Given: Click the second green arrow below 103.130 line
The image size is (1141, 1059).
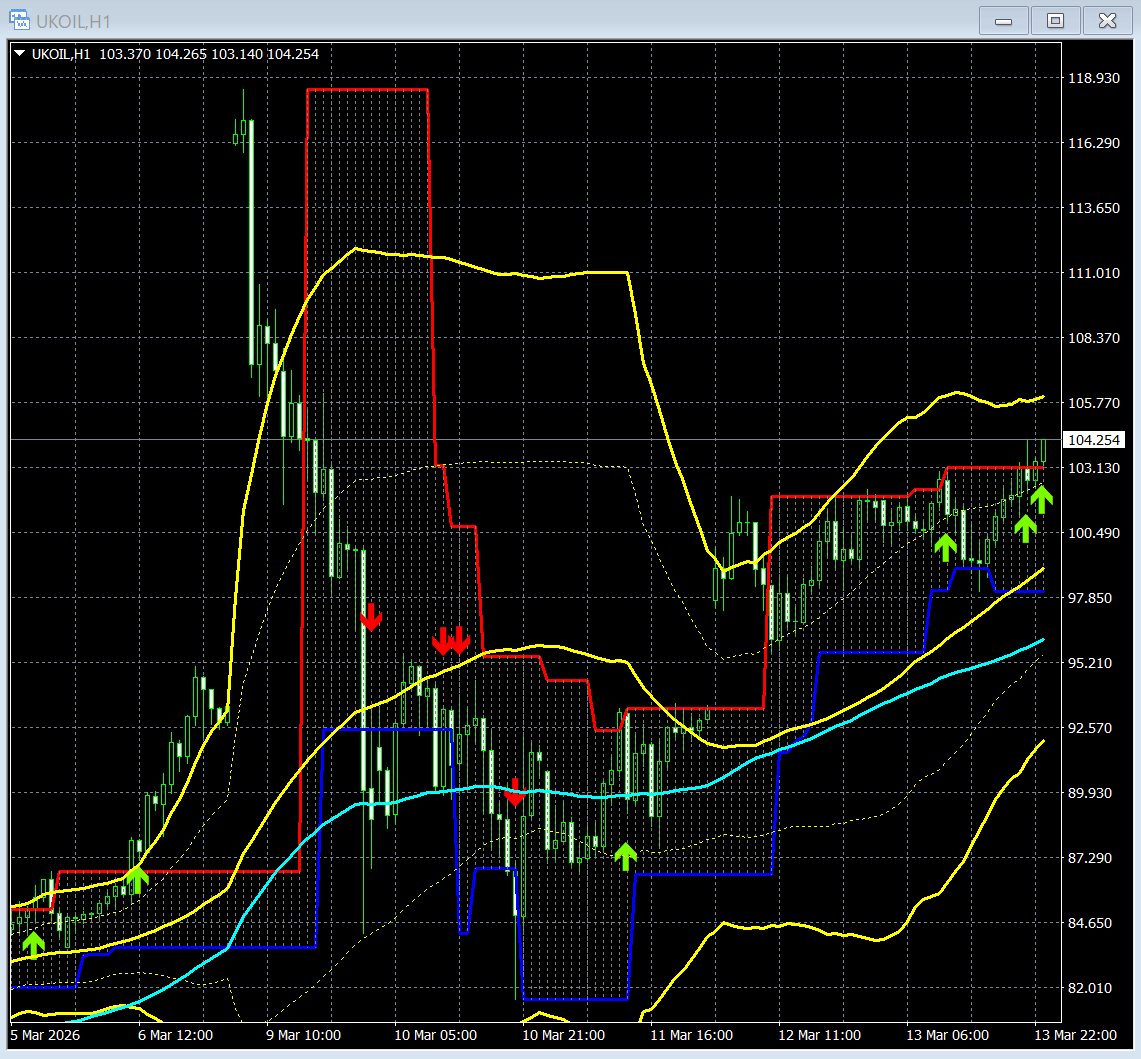Looking at the screenshot, I should pyautogui.click(x=1025, y=528).
